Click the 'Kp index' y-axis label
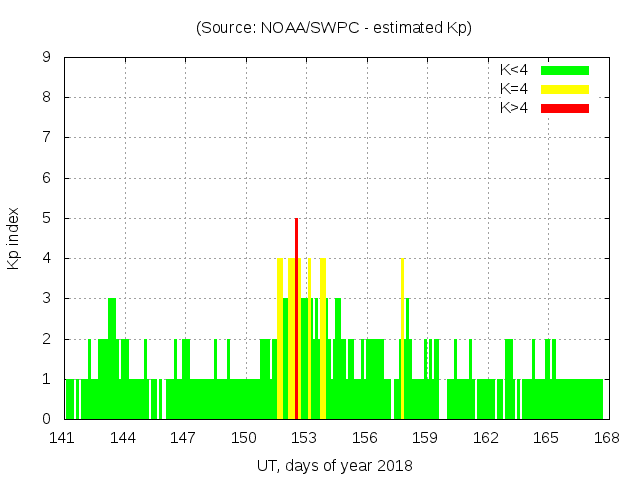 [x=14, y=238]
